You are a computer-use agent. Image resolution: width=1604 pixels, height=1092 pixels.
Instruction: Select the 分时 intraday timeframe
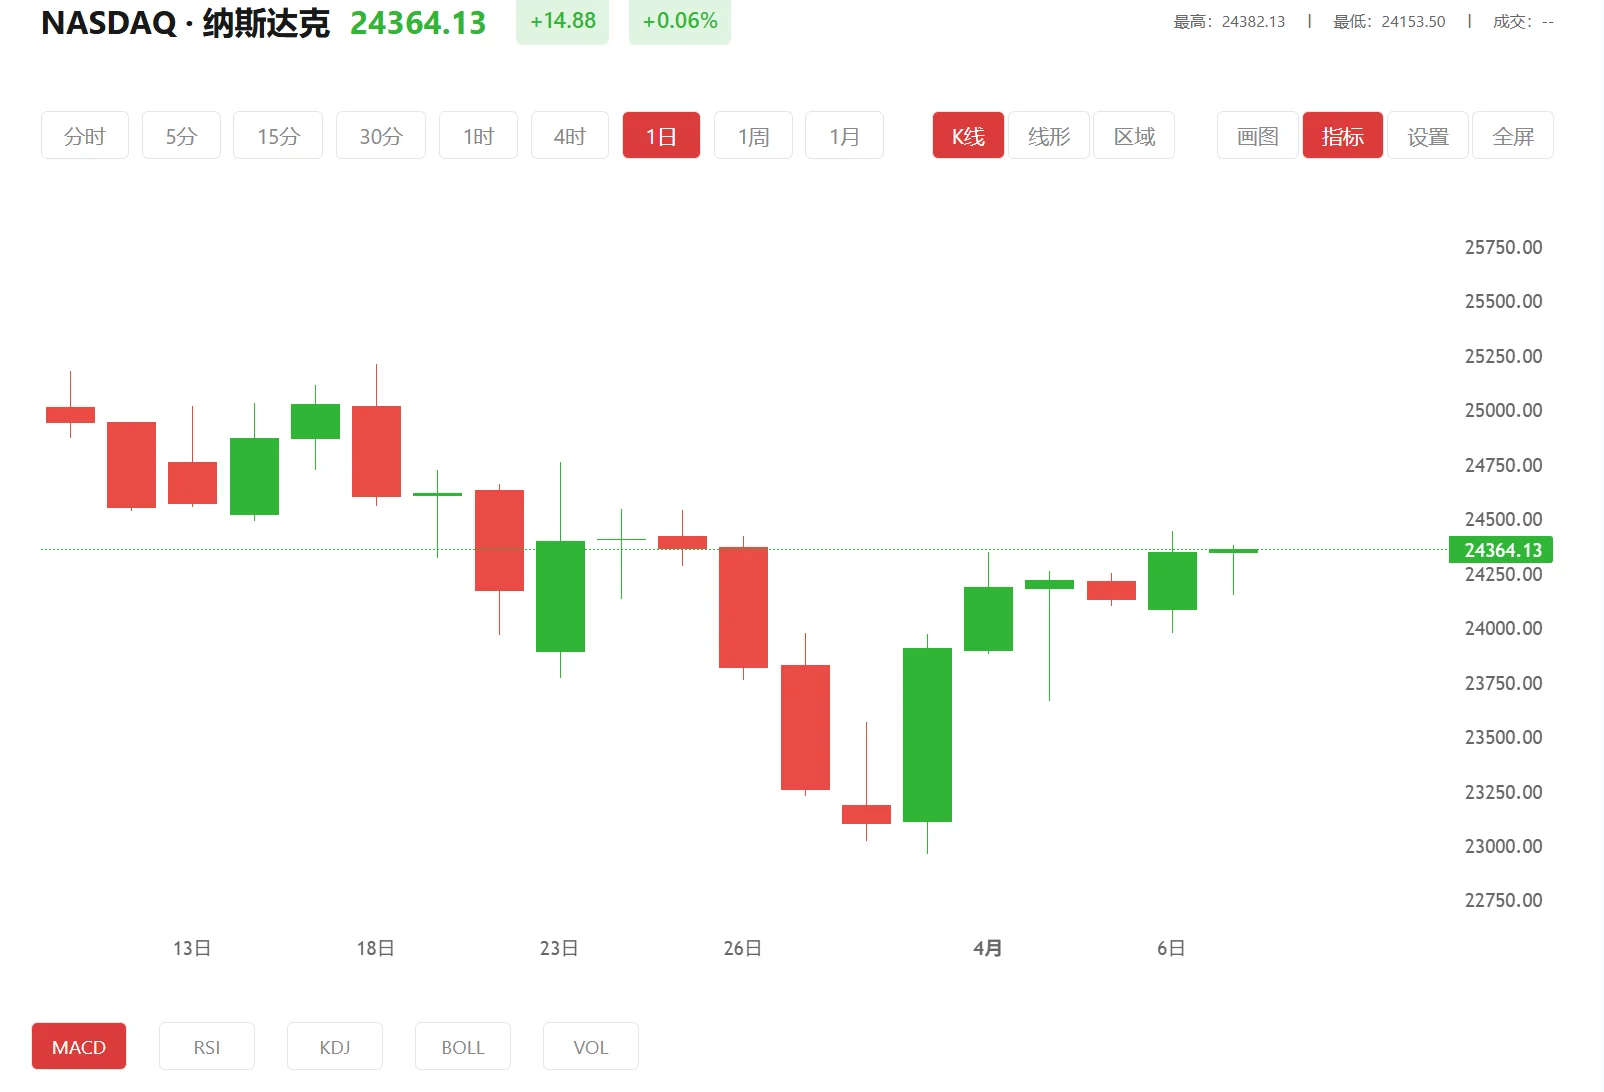pyautogui.click(x=85, y=135)
